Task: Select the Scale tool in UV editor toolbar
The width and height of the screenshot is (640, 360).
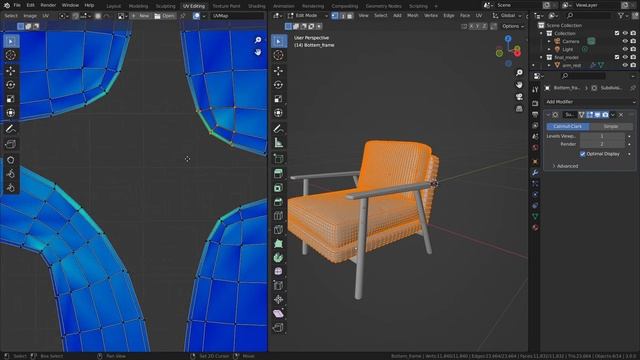Action: 11,99
